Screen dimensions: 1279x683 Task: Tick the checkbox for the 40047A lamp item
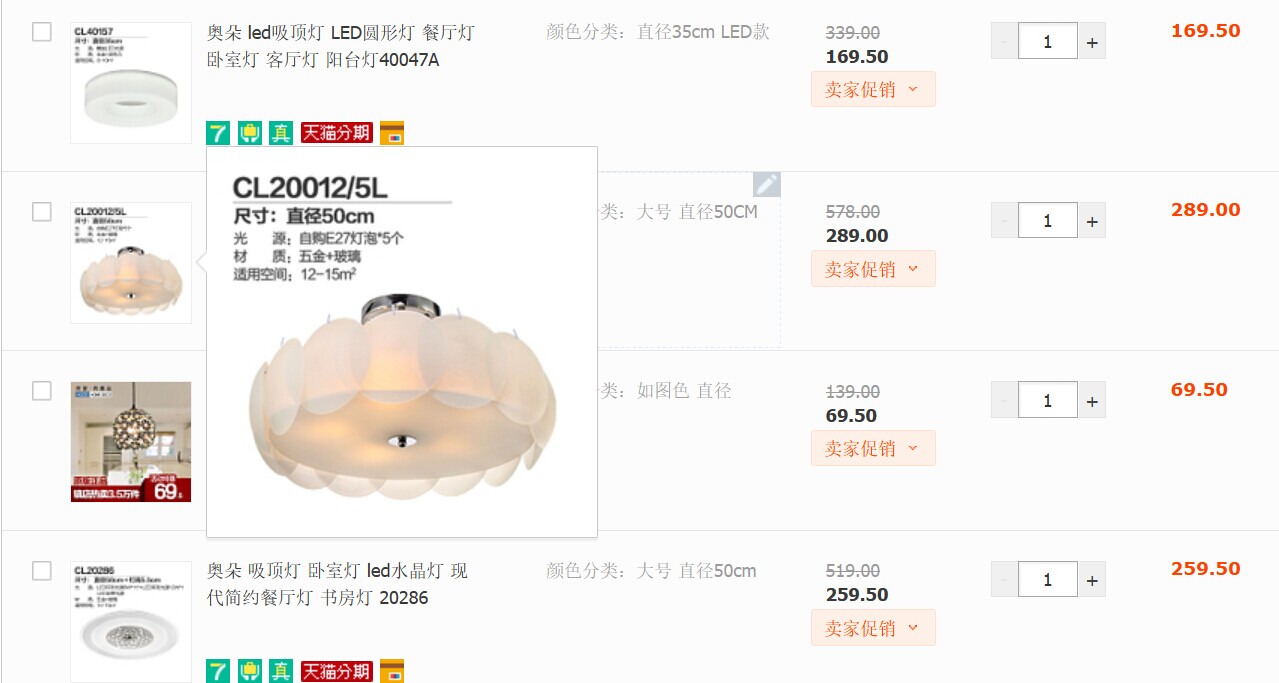(x=41, y=32)
